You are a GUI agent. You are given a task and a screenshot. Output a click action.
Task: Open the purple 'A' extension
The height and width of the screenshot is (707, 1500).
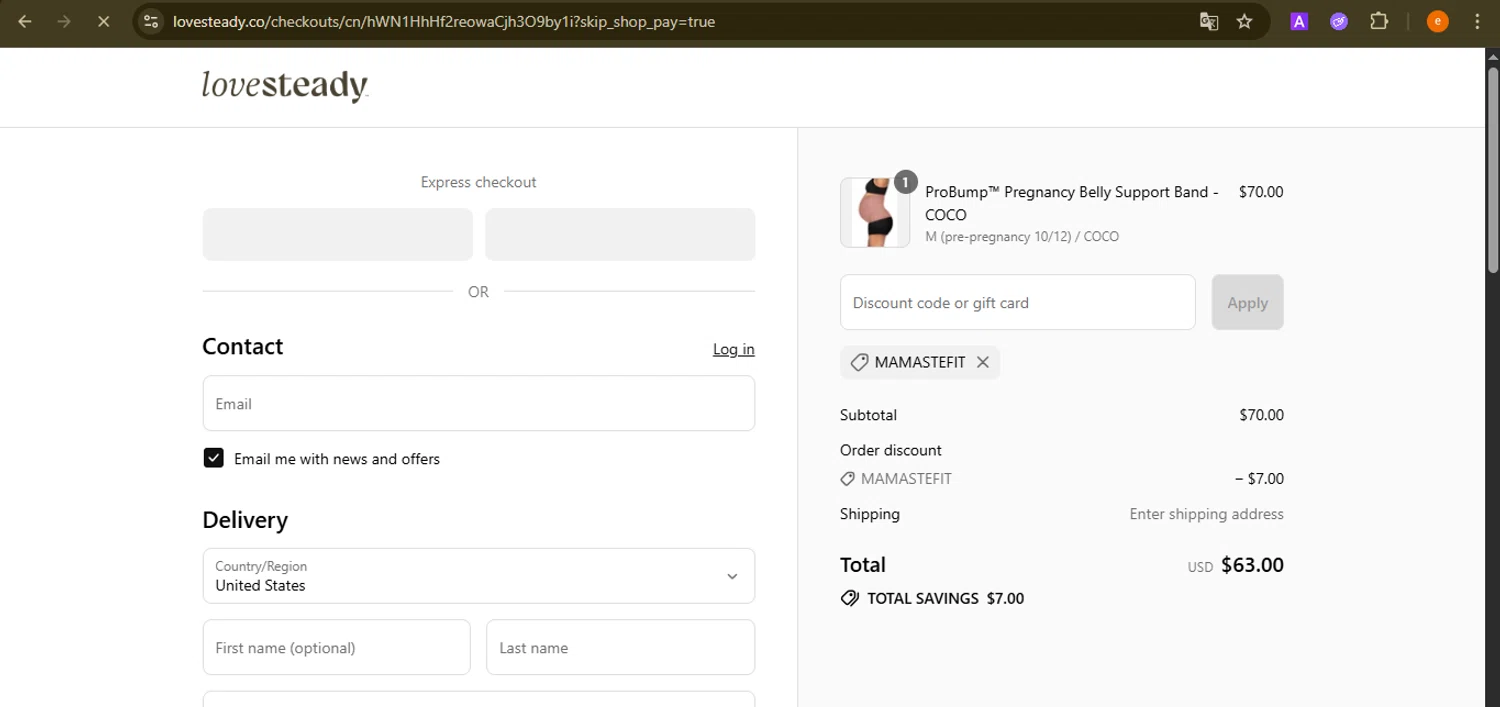click(x=1299, y=21)
